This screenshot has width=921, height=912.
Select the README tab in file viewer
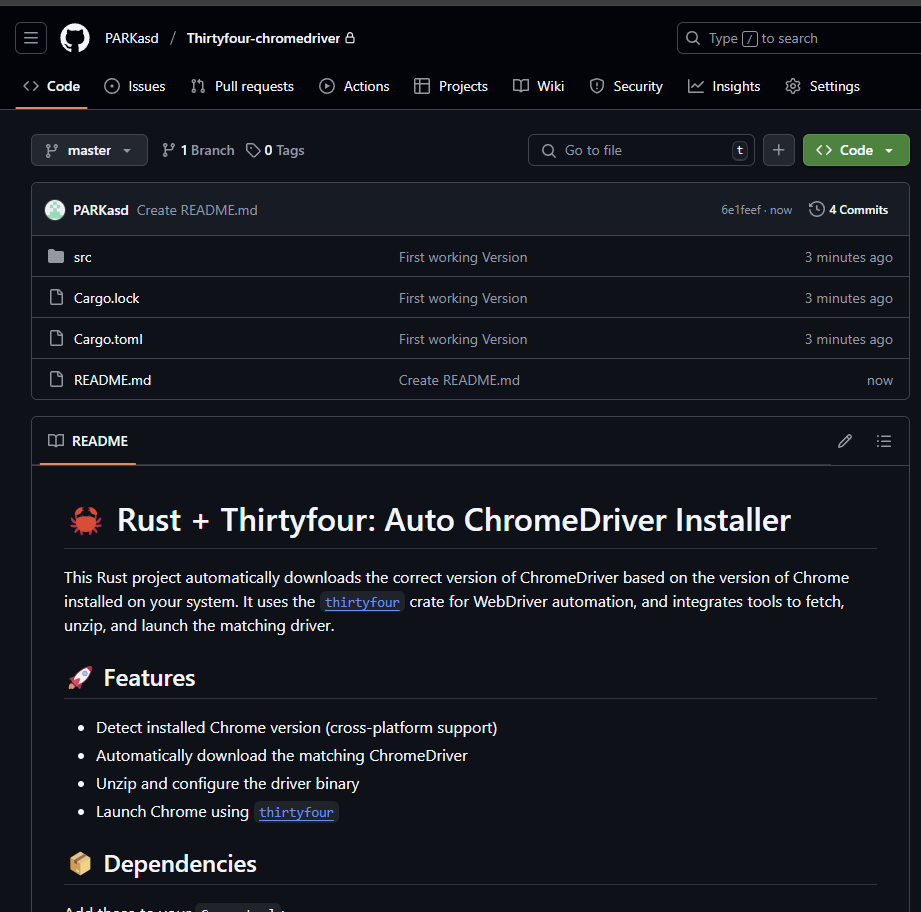pyautogui.click(x=88, y=441)
